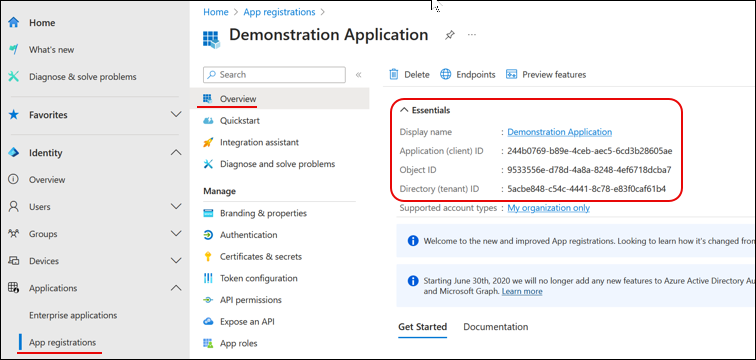This screenshot has width=756, height=360.
Task: Open the Quickstart cloud icon item
Action: tap(208, 120)
